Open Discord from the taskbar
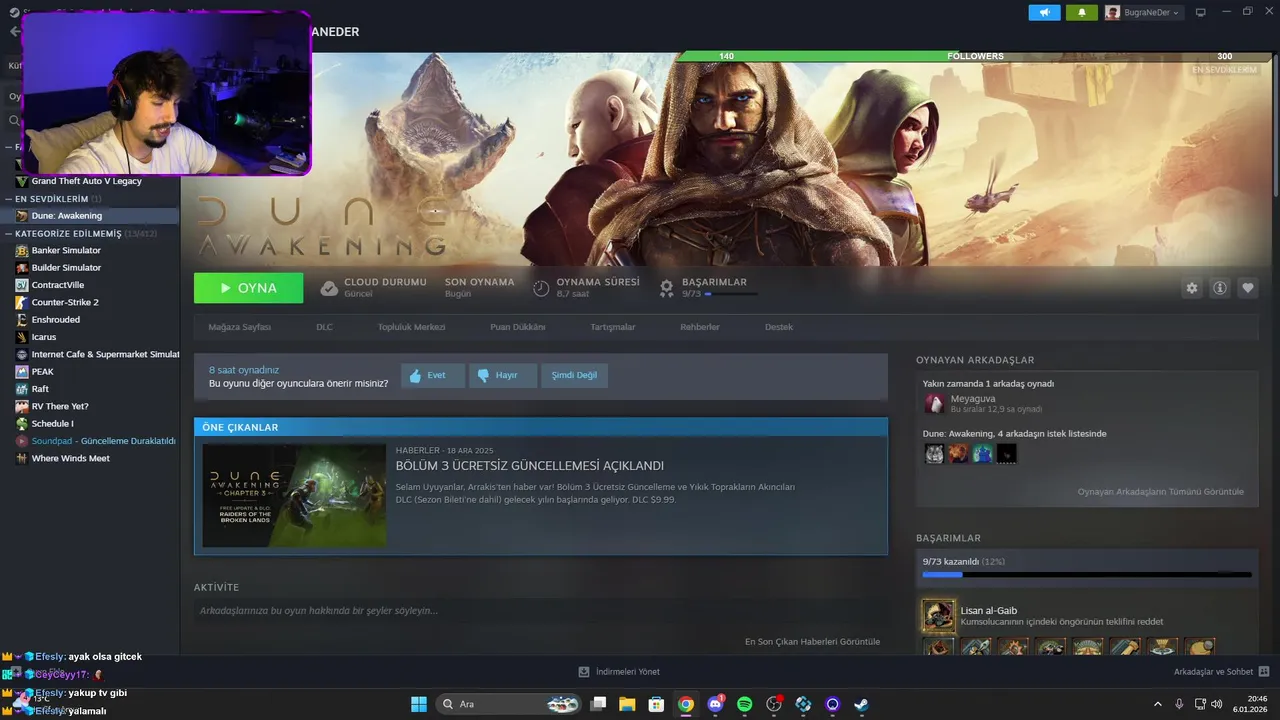The width and height of the screenshot is (1280, 720). click(715, 704)
